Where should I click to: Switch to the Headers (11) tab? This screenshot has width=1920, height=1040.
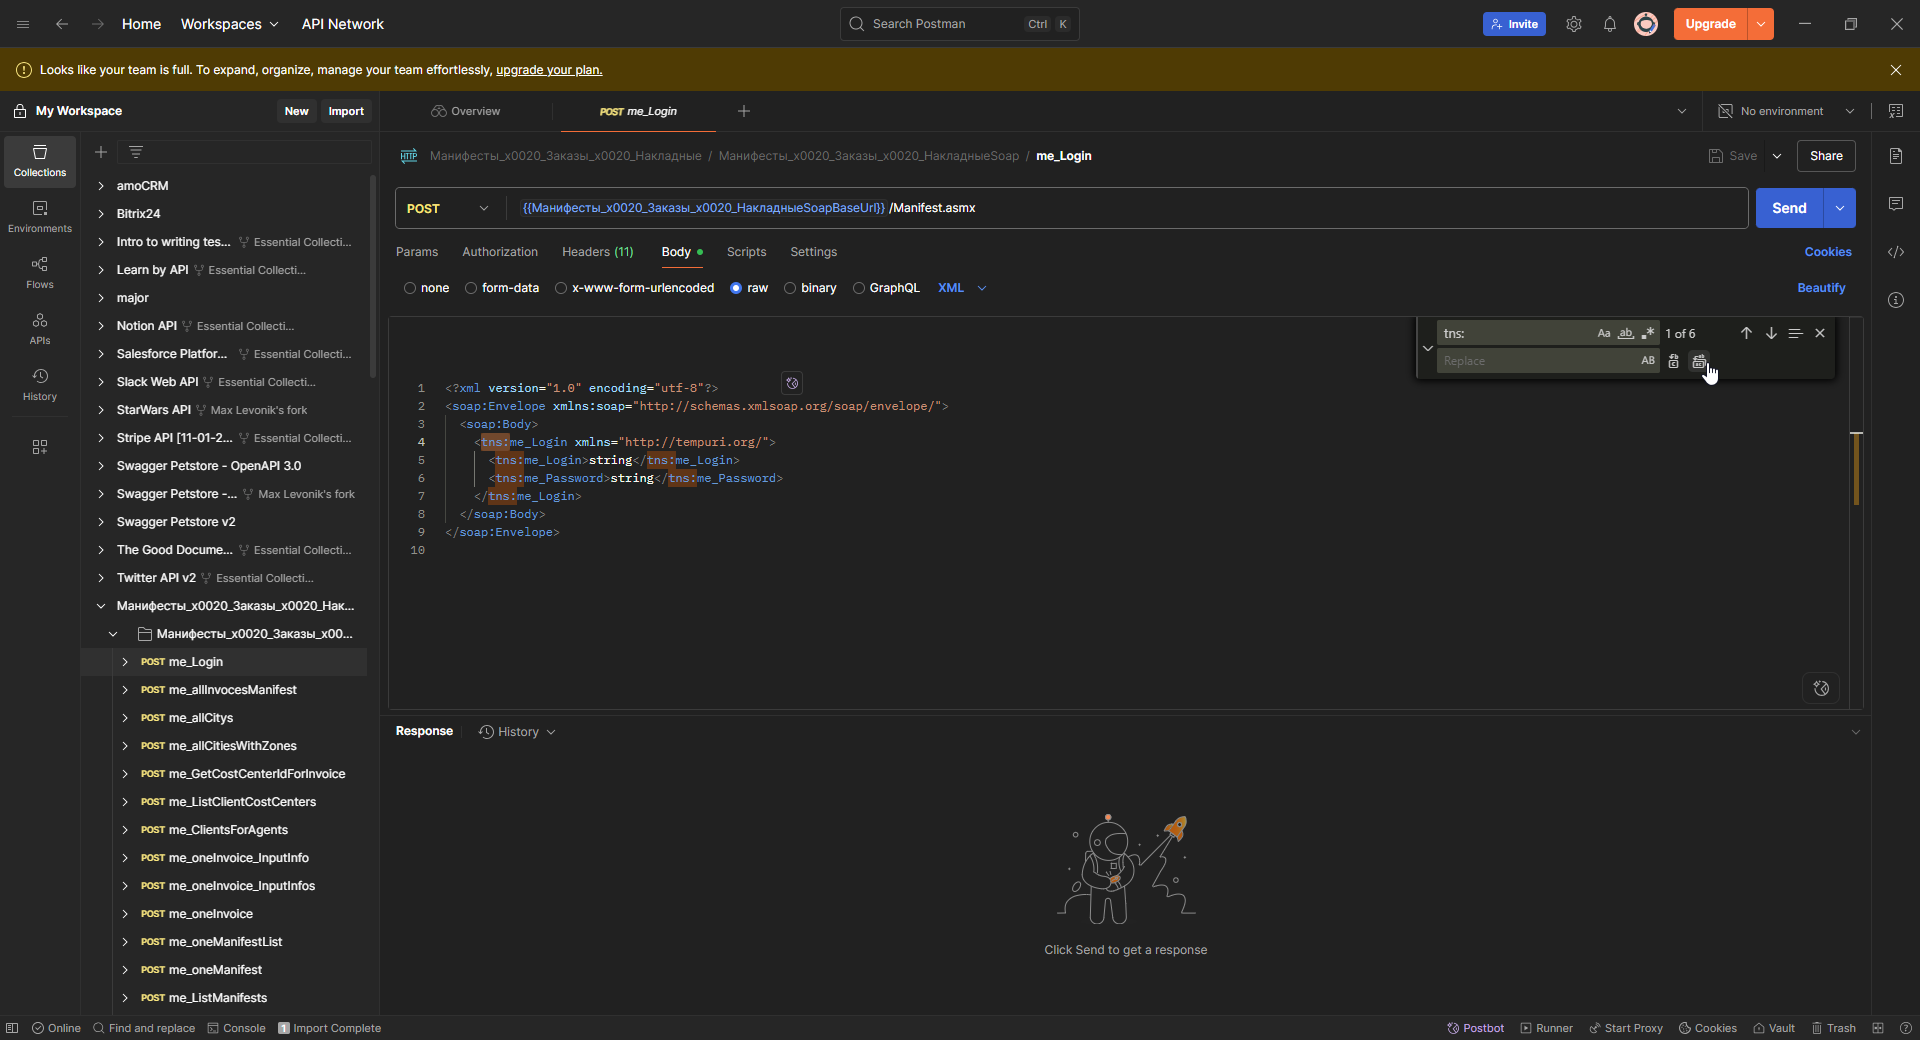(598, 252)
